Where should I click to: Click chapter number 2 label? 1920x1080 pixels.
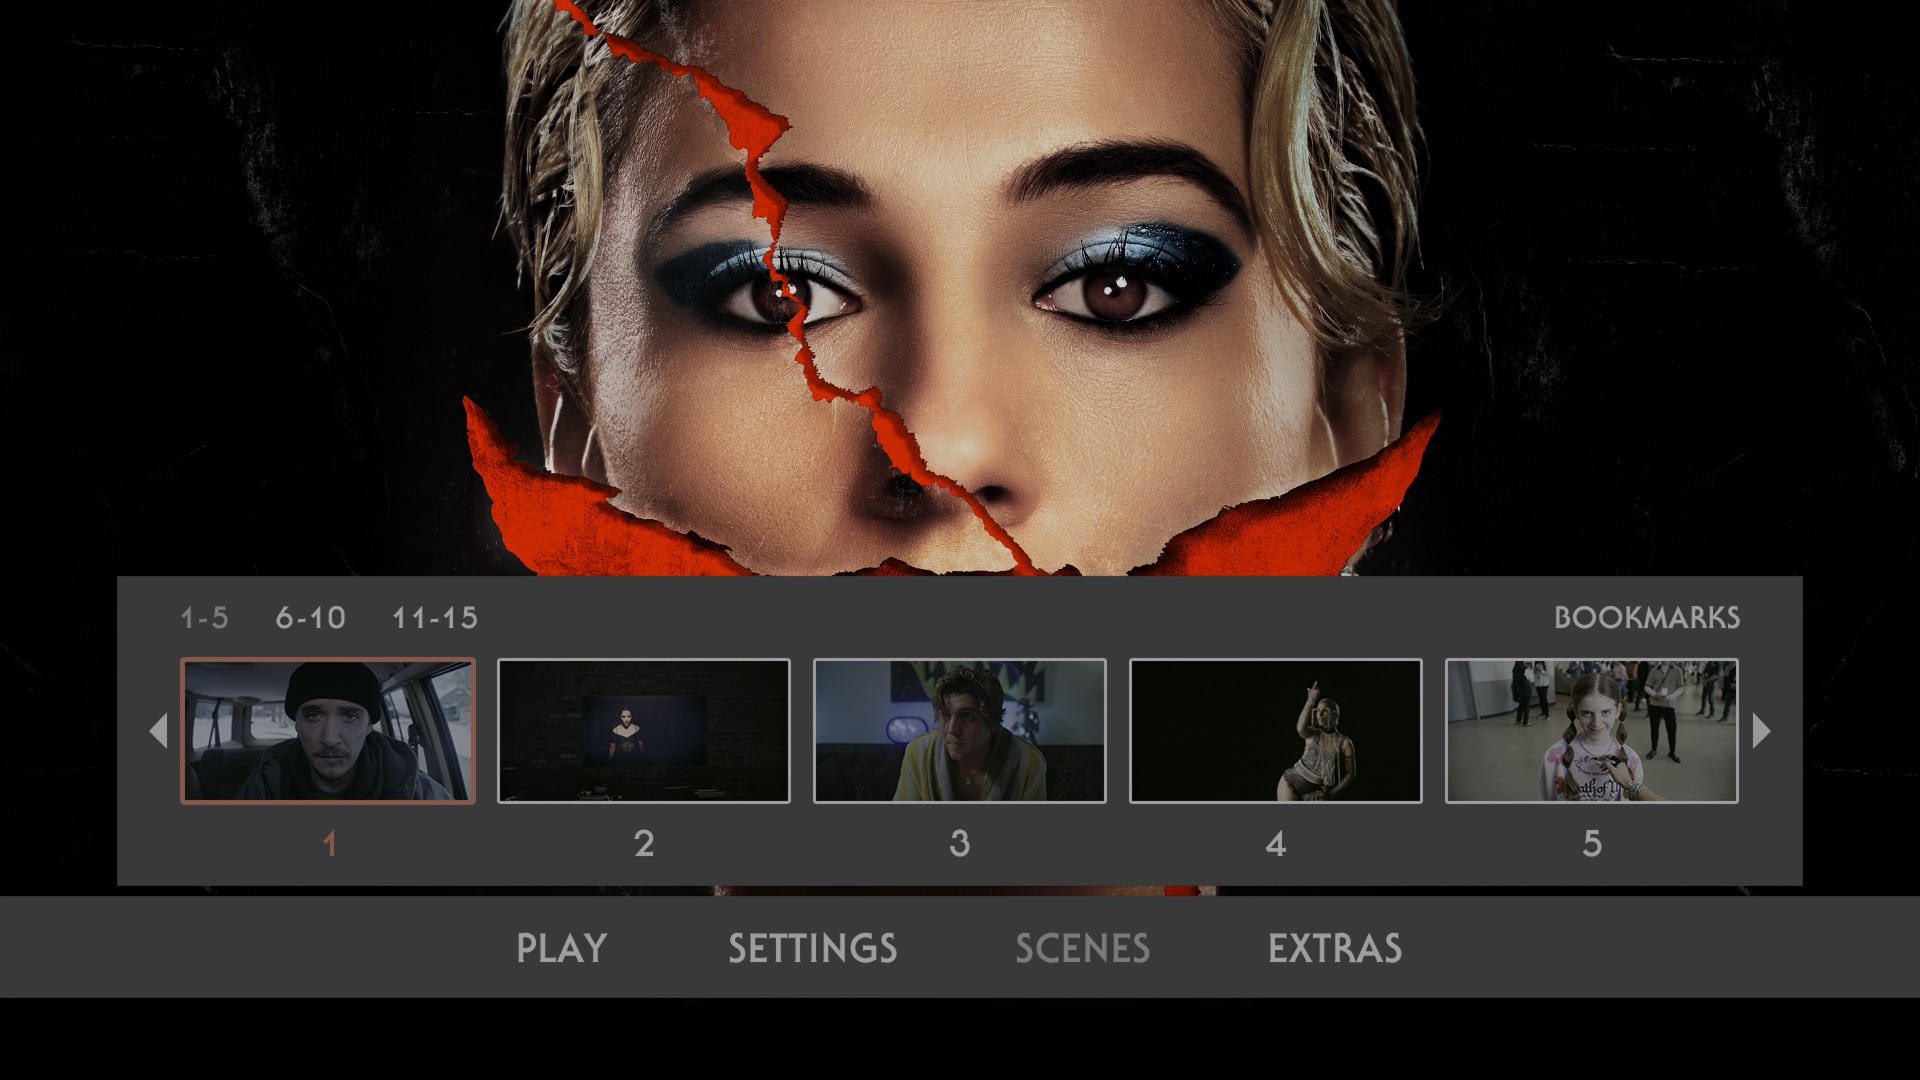[644, 844]
